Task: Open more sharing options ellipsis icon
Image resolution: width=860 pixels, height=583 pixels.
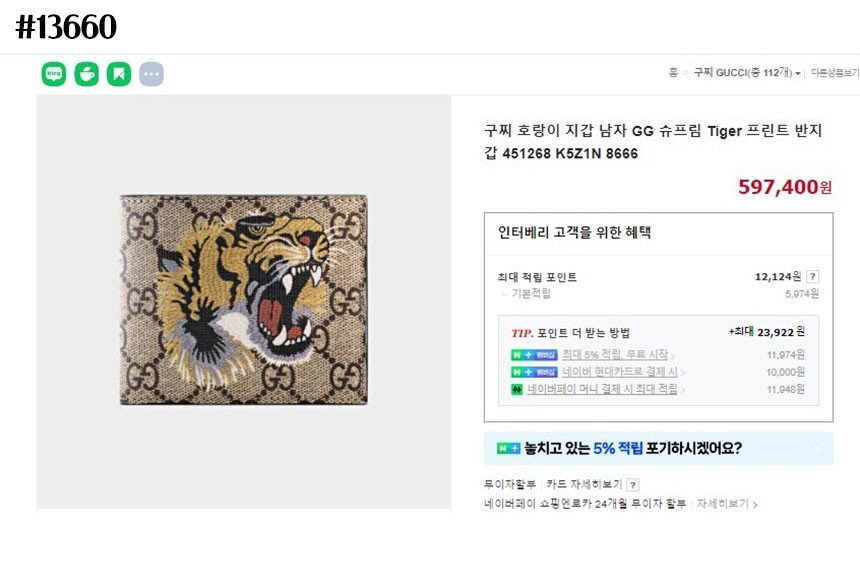Action: [151, 74]
